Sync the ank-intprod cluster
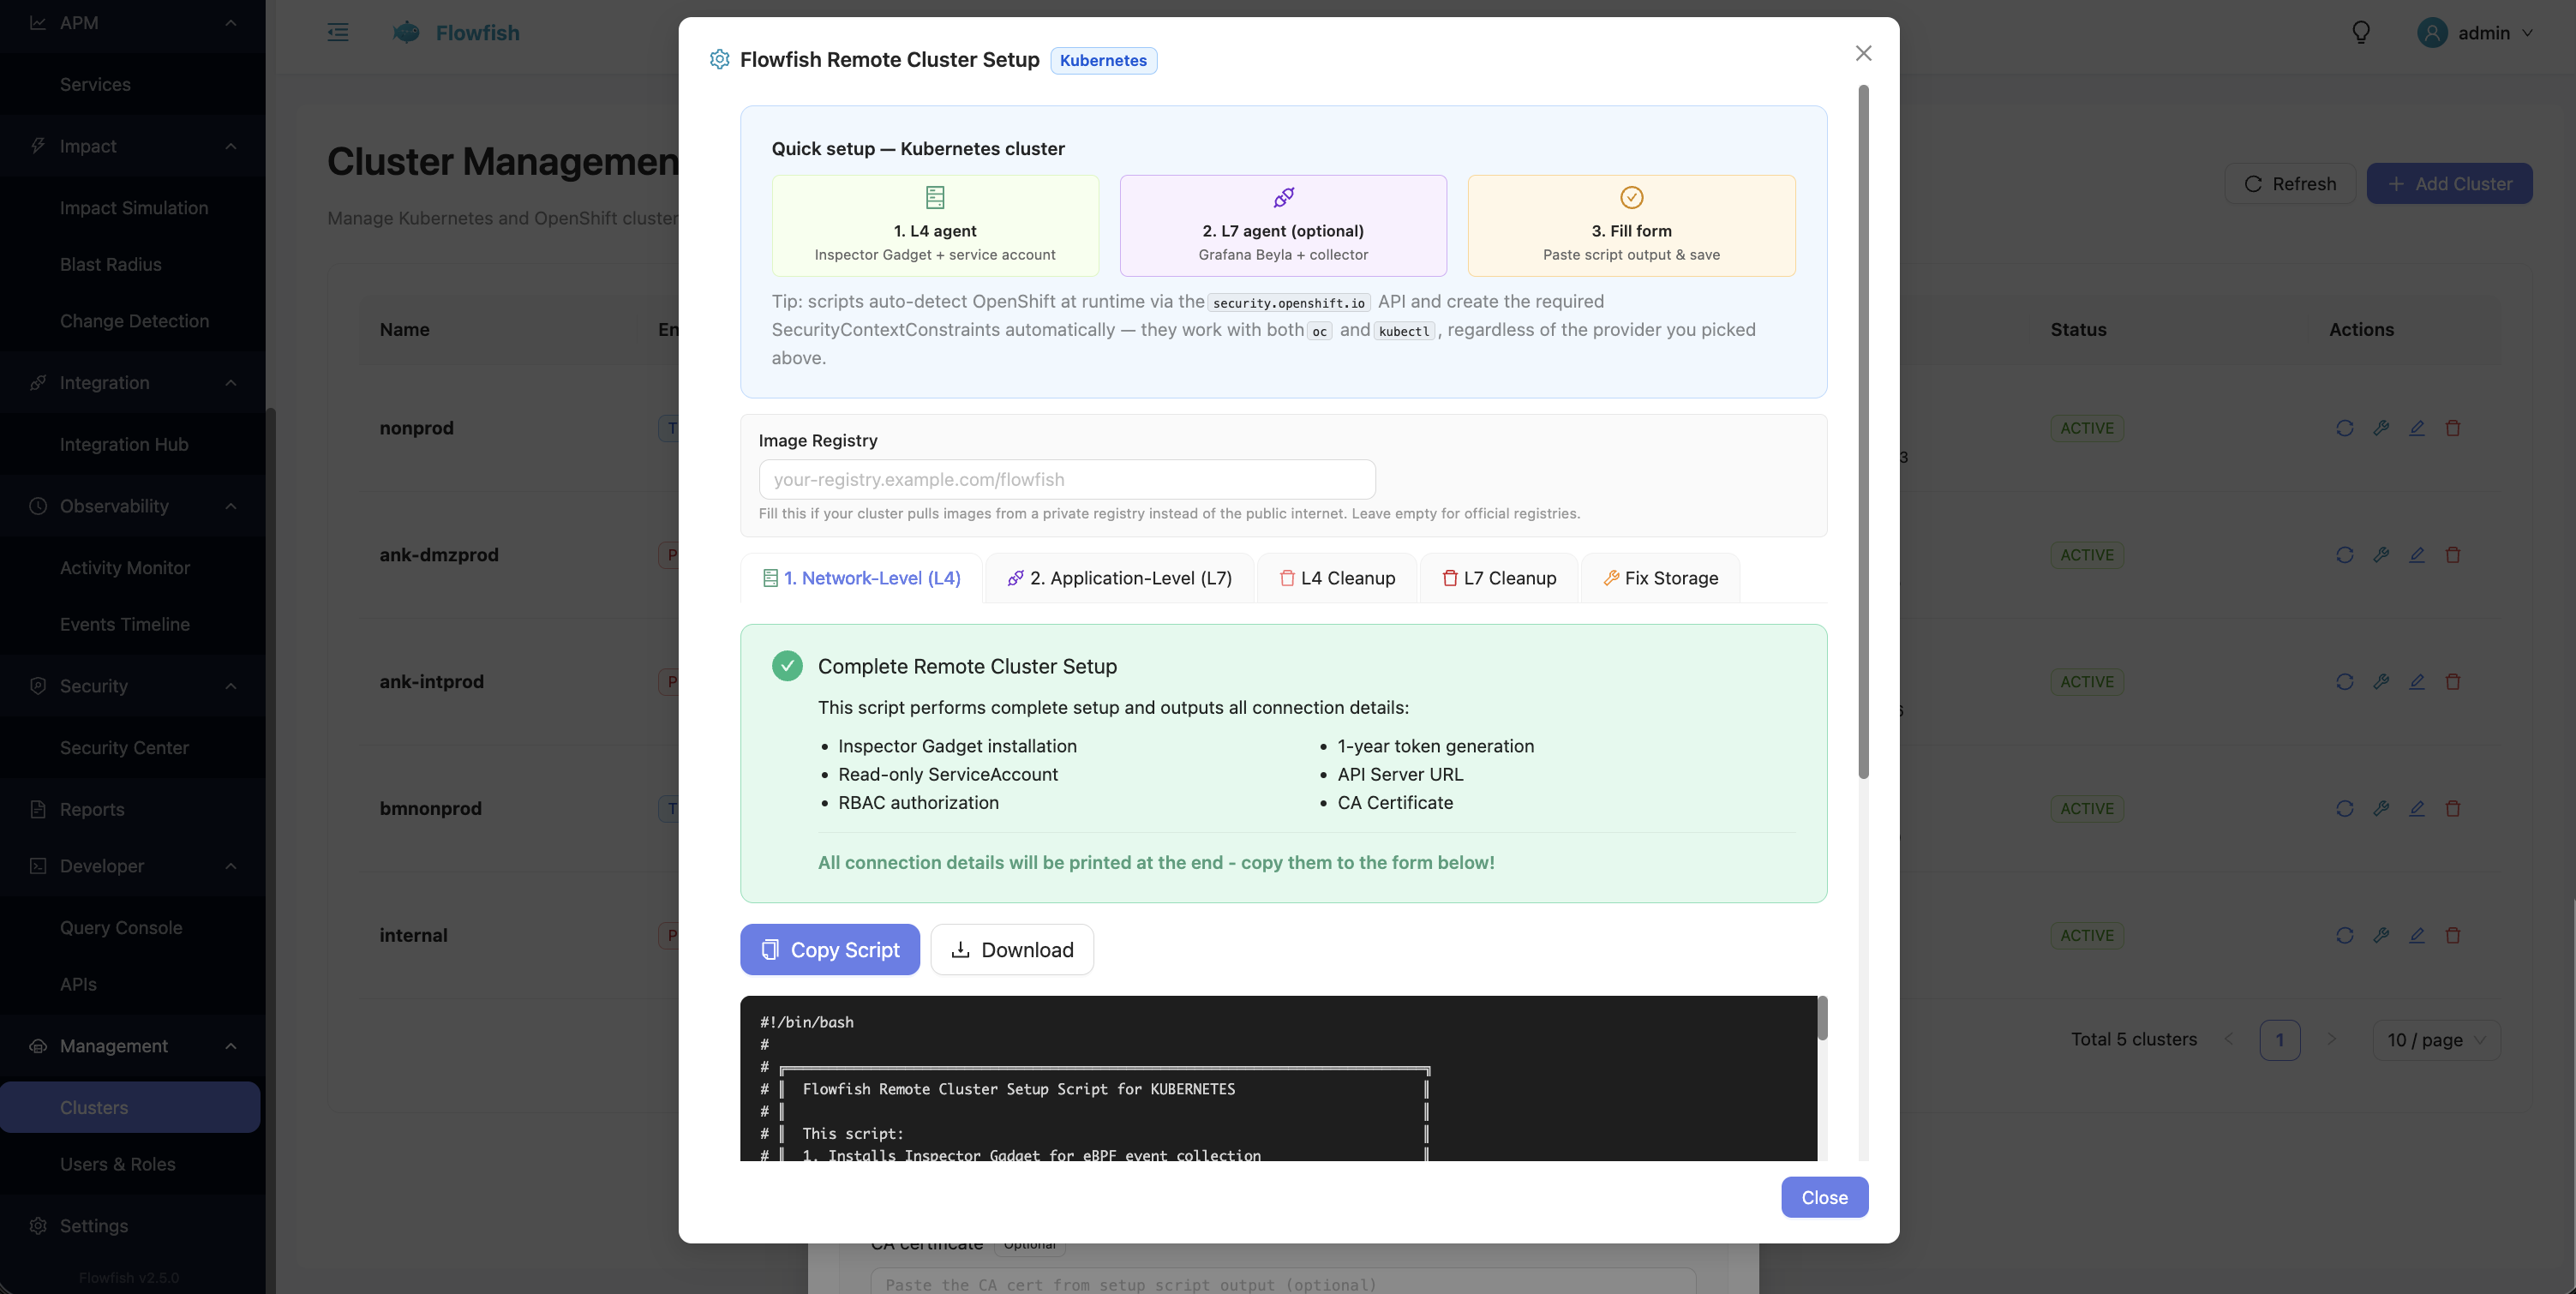Screen dimensions: 2576x1294 [x=2344, y=682]
